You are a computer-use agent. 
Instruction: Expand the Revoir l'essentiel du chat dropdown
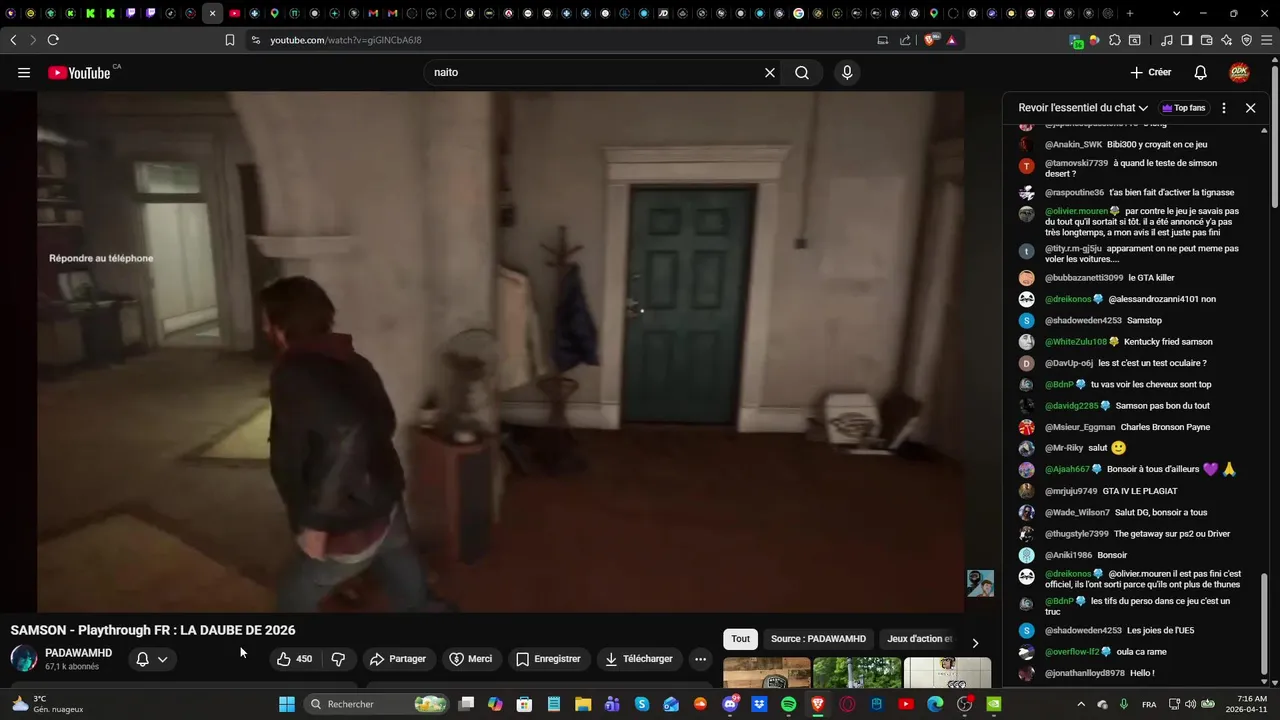click(x=1083, y=108)
